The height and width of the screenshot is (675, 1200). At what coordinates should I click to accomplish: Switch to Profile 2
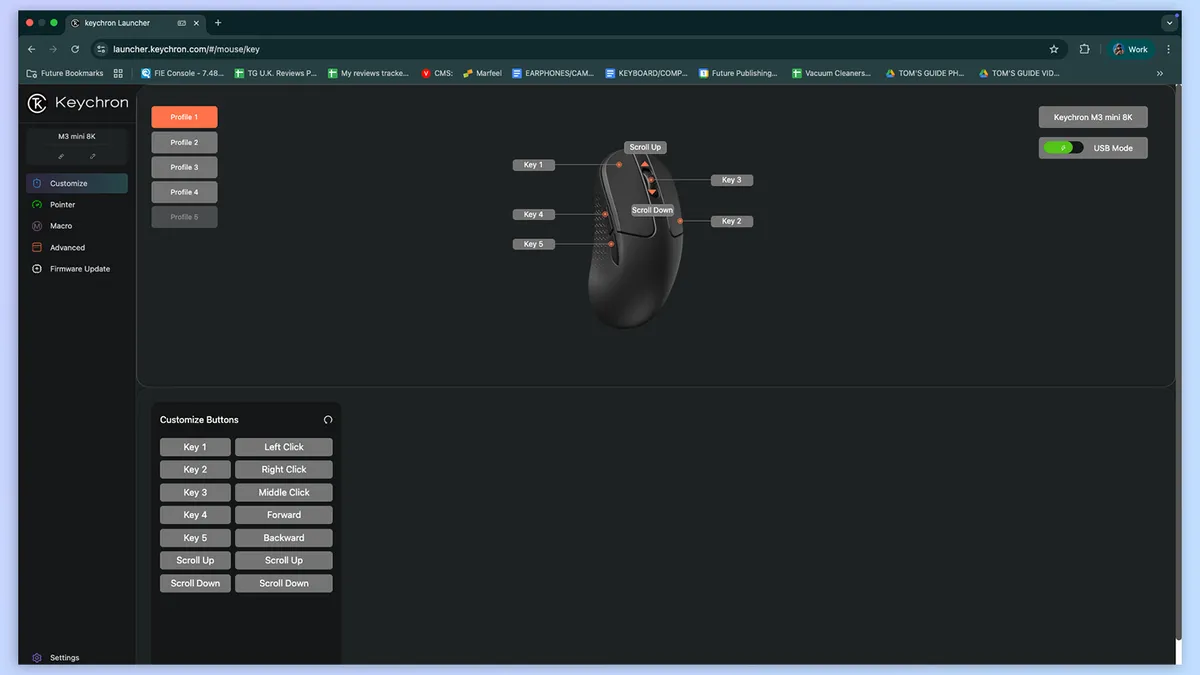(x=184, y=143)
